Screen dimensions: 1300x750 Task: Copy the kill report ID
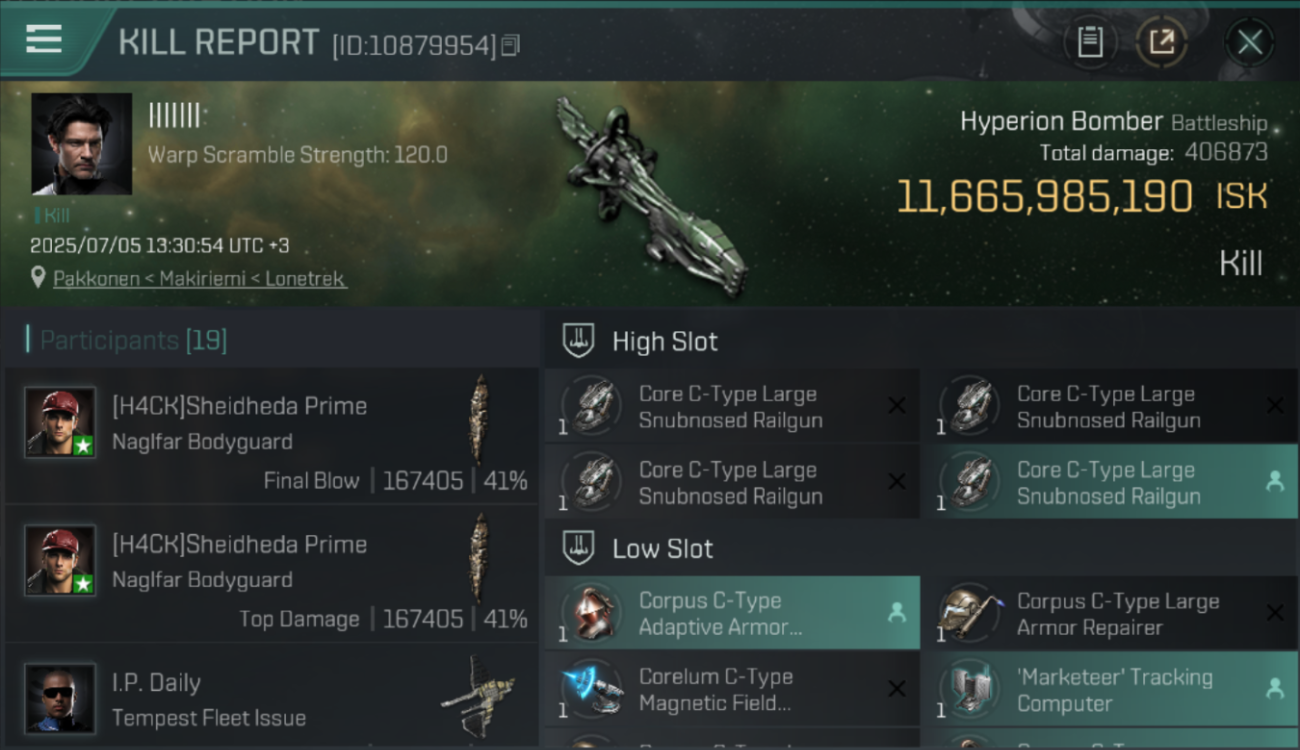[x=511, y=45]
